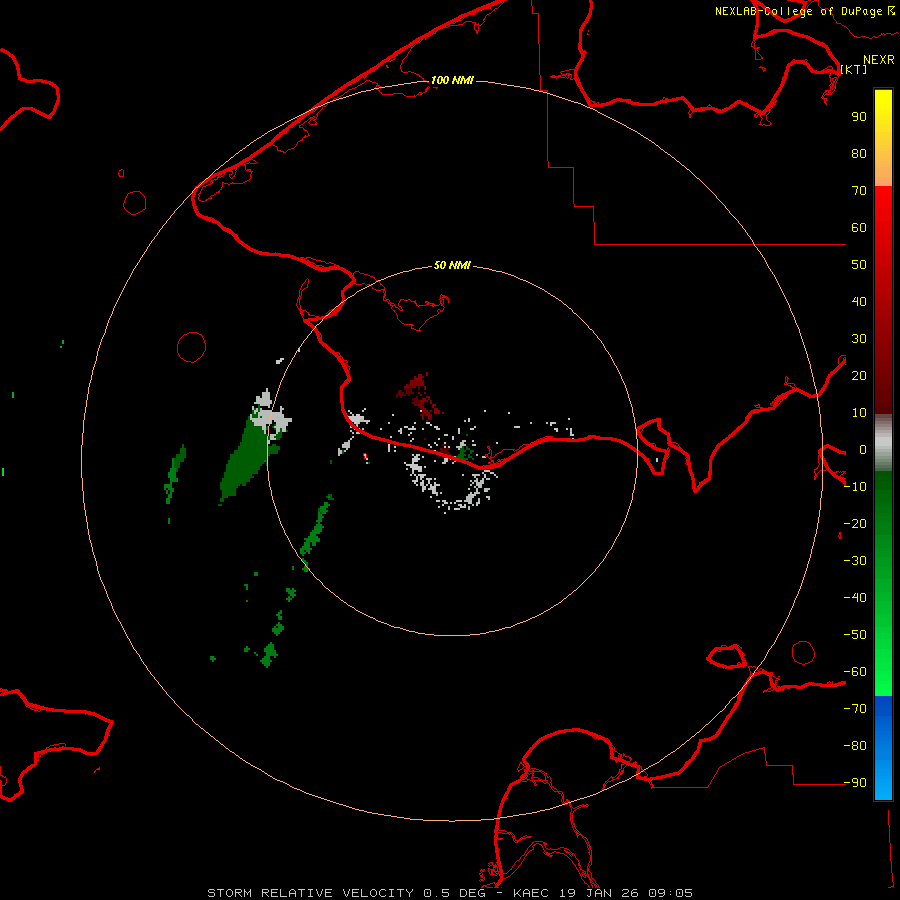Click the -70 scale value
This screenshot has width=900, height=900.
point(855,709)
